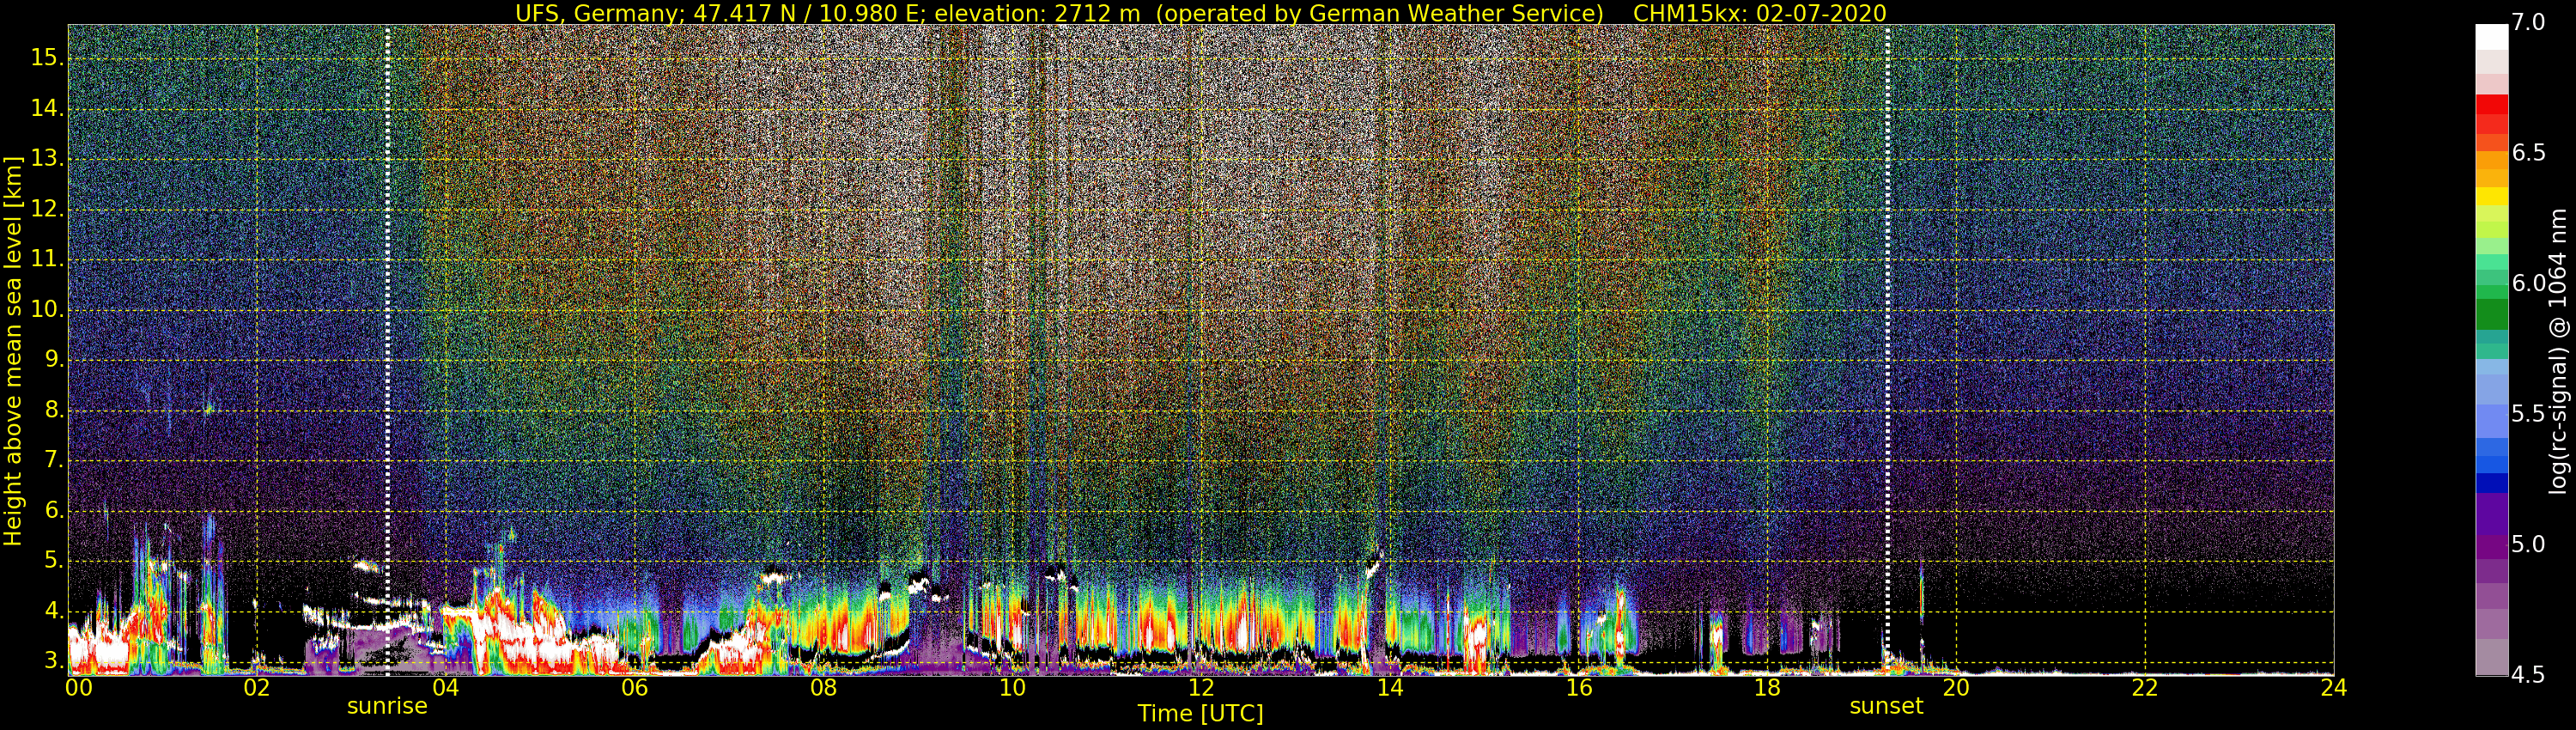Click the time axis tick "06"

pos(634,688)
